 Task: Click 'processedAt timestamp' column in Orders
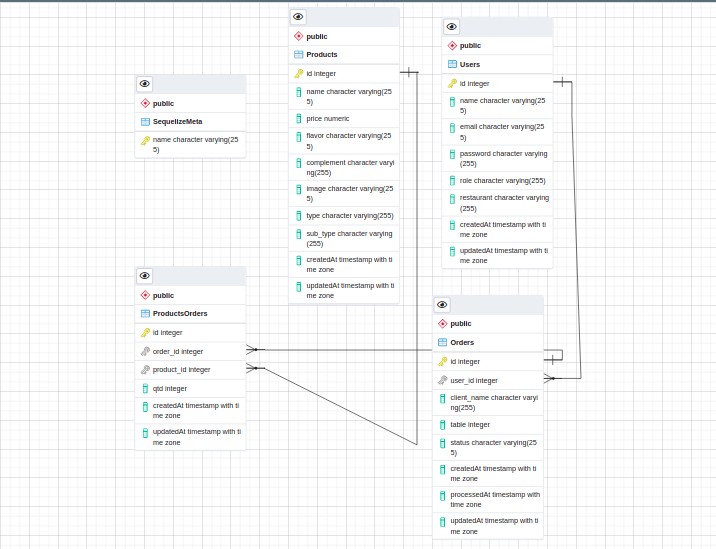(495, 499)
